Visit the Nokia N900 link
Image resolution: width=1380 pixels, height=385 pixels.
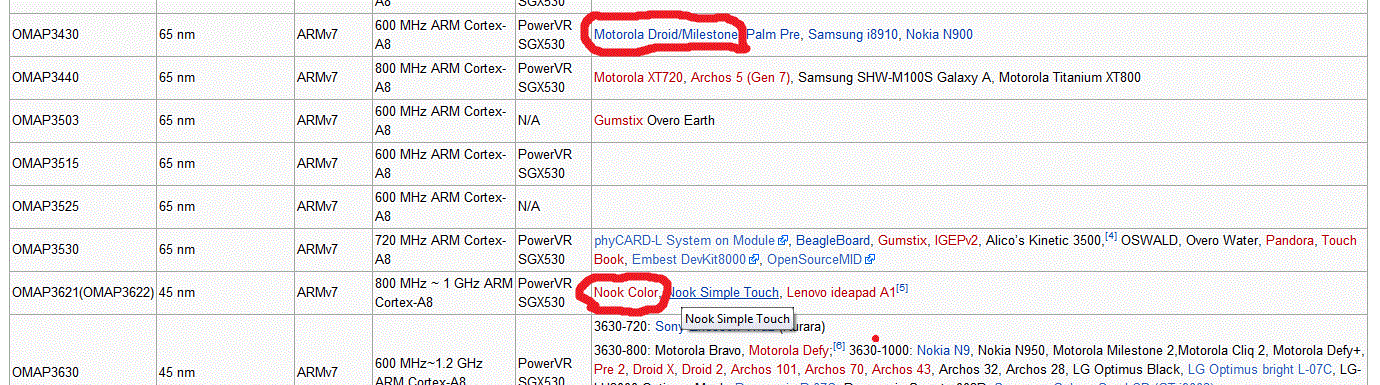point(939,35)
